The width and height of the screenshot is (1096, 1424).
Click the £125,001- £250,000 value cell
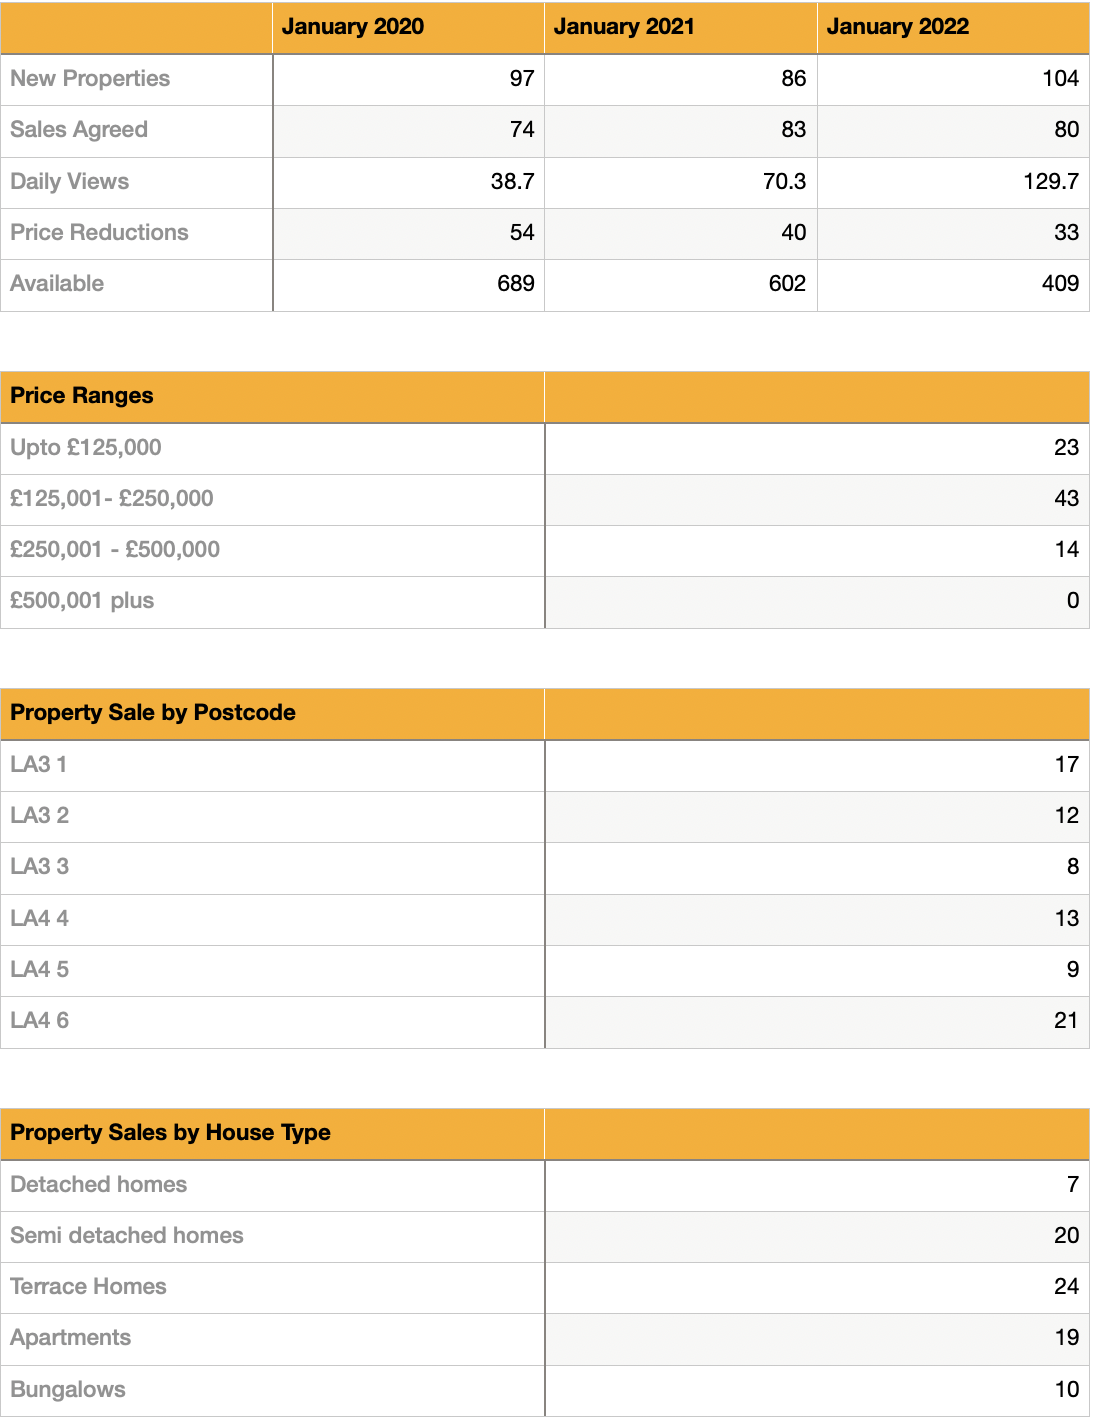pos(1065,499)
